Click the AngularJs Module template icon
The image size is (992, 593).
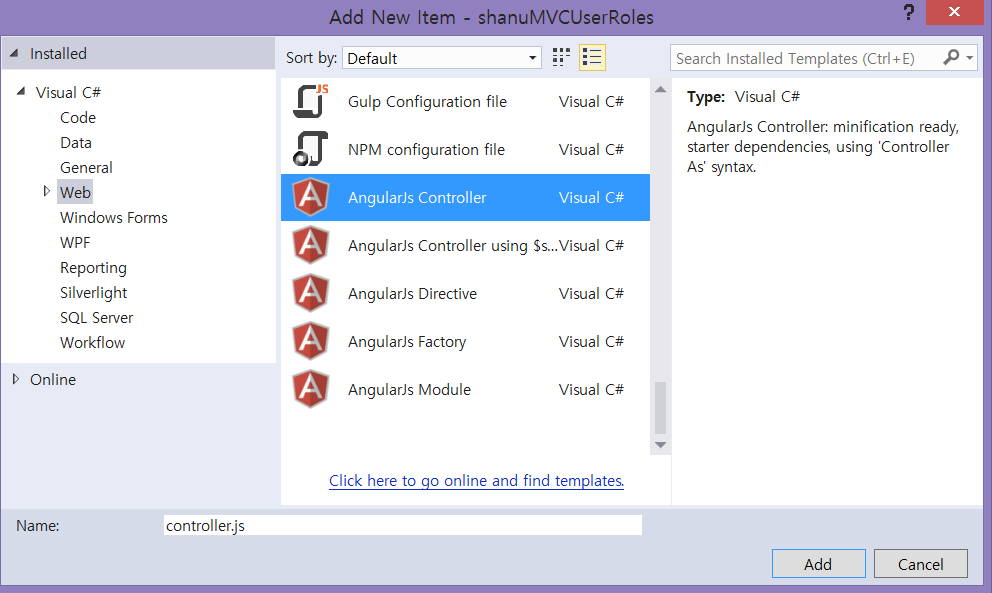pyautogui.click(x=311, y=389)
